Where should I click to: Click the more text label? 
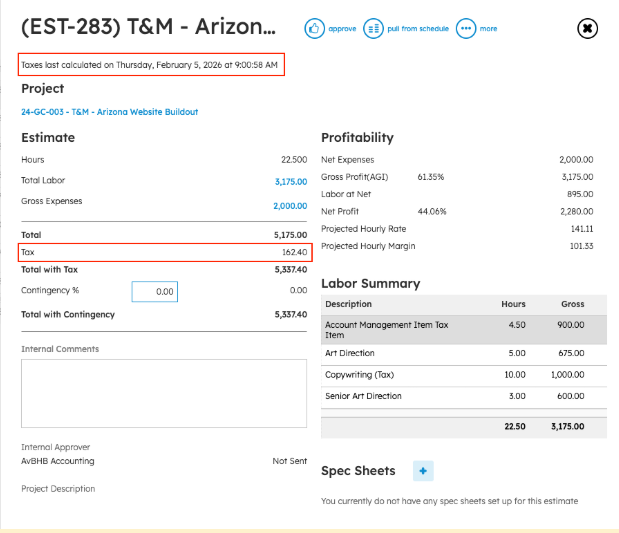[488, 28]
